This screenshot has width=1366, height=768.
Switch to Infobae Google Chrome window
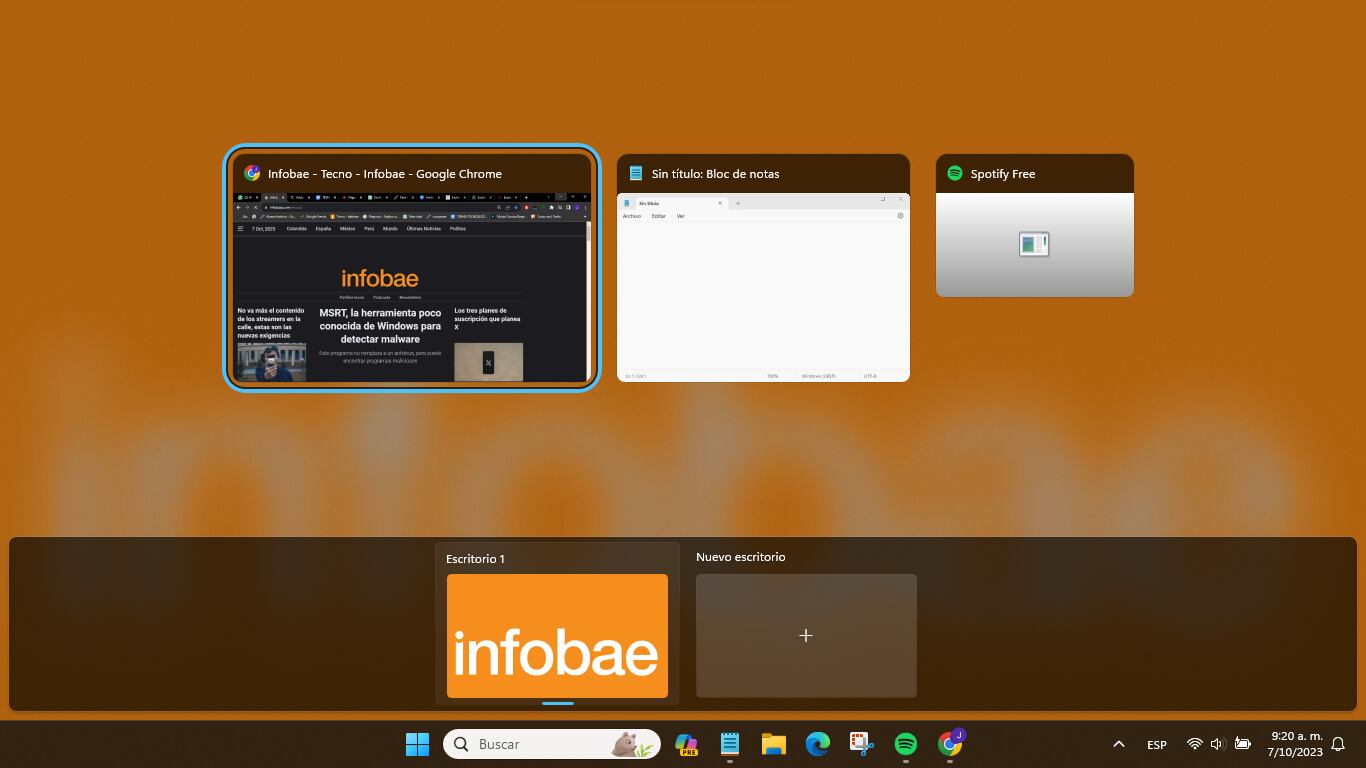(x=411, y=286)
